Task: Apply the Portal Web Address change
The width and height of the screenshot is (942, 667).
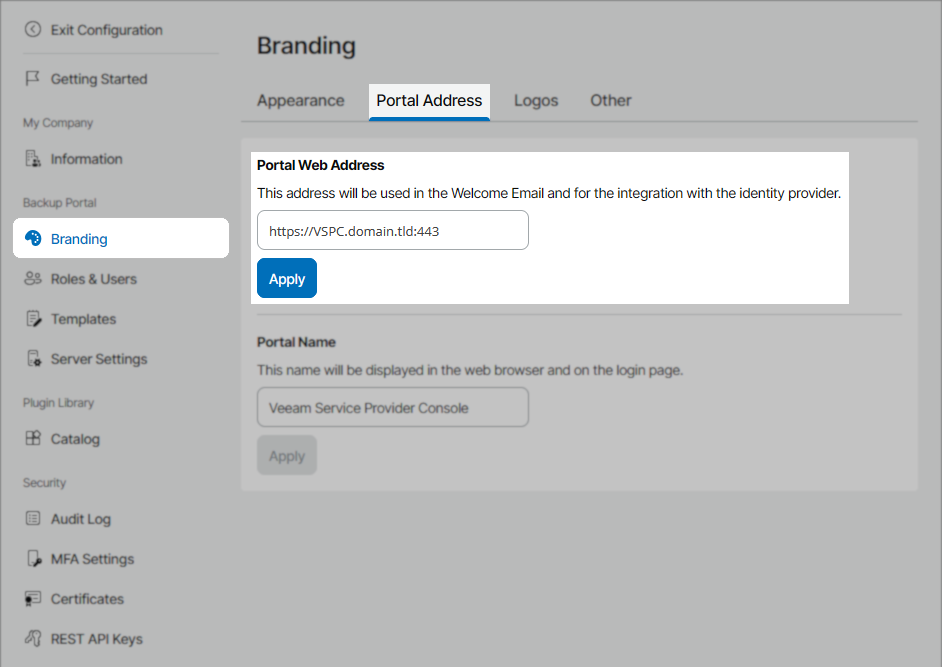Action: pyautogui.click(x=286, y=278)
